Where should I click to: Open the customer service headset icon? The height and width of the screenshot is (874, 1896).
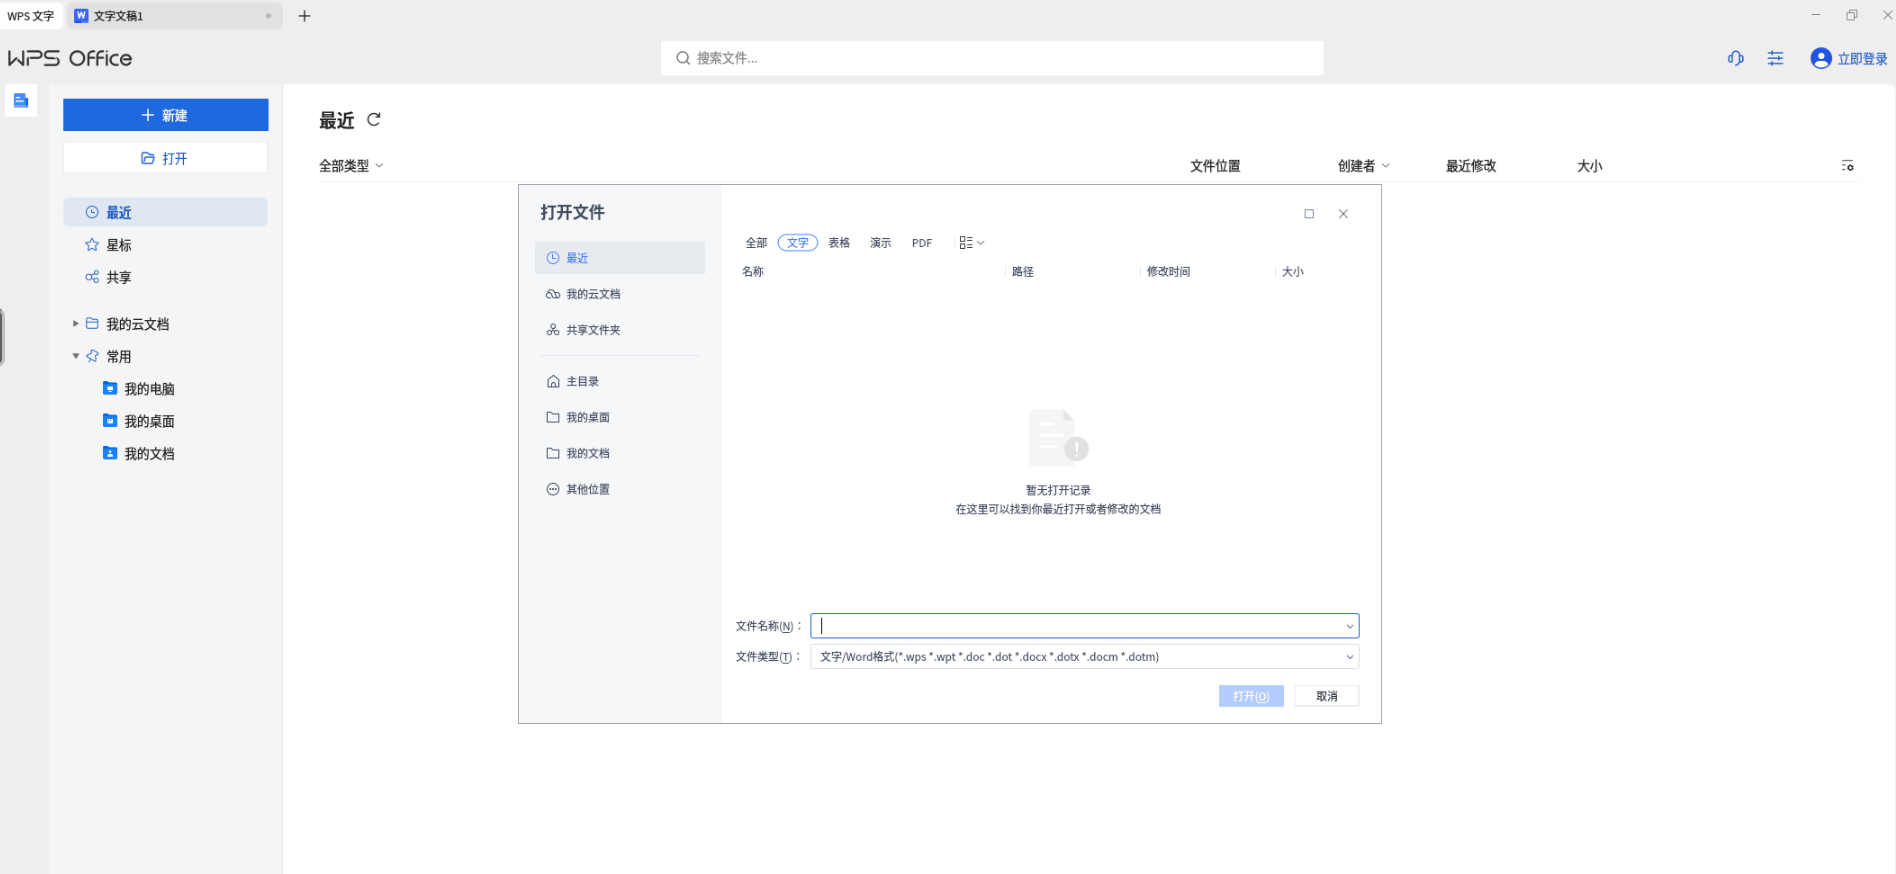[1735, 58]
